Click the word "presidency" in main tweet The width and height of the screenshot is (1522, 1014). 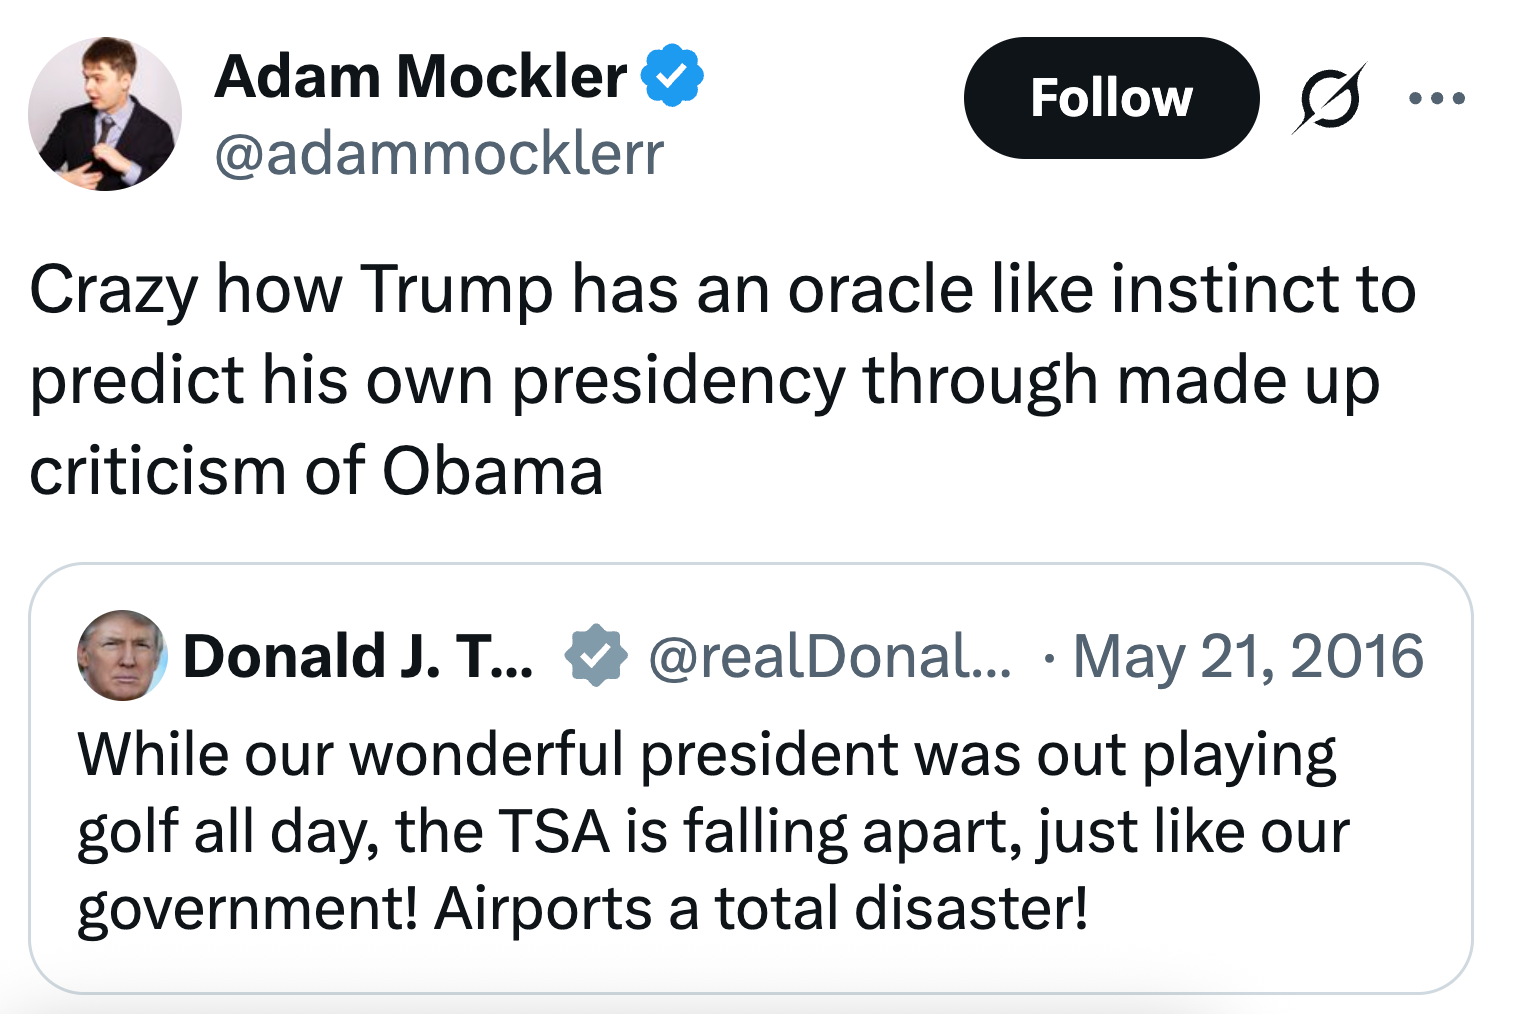pos(678,382)
